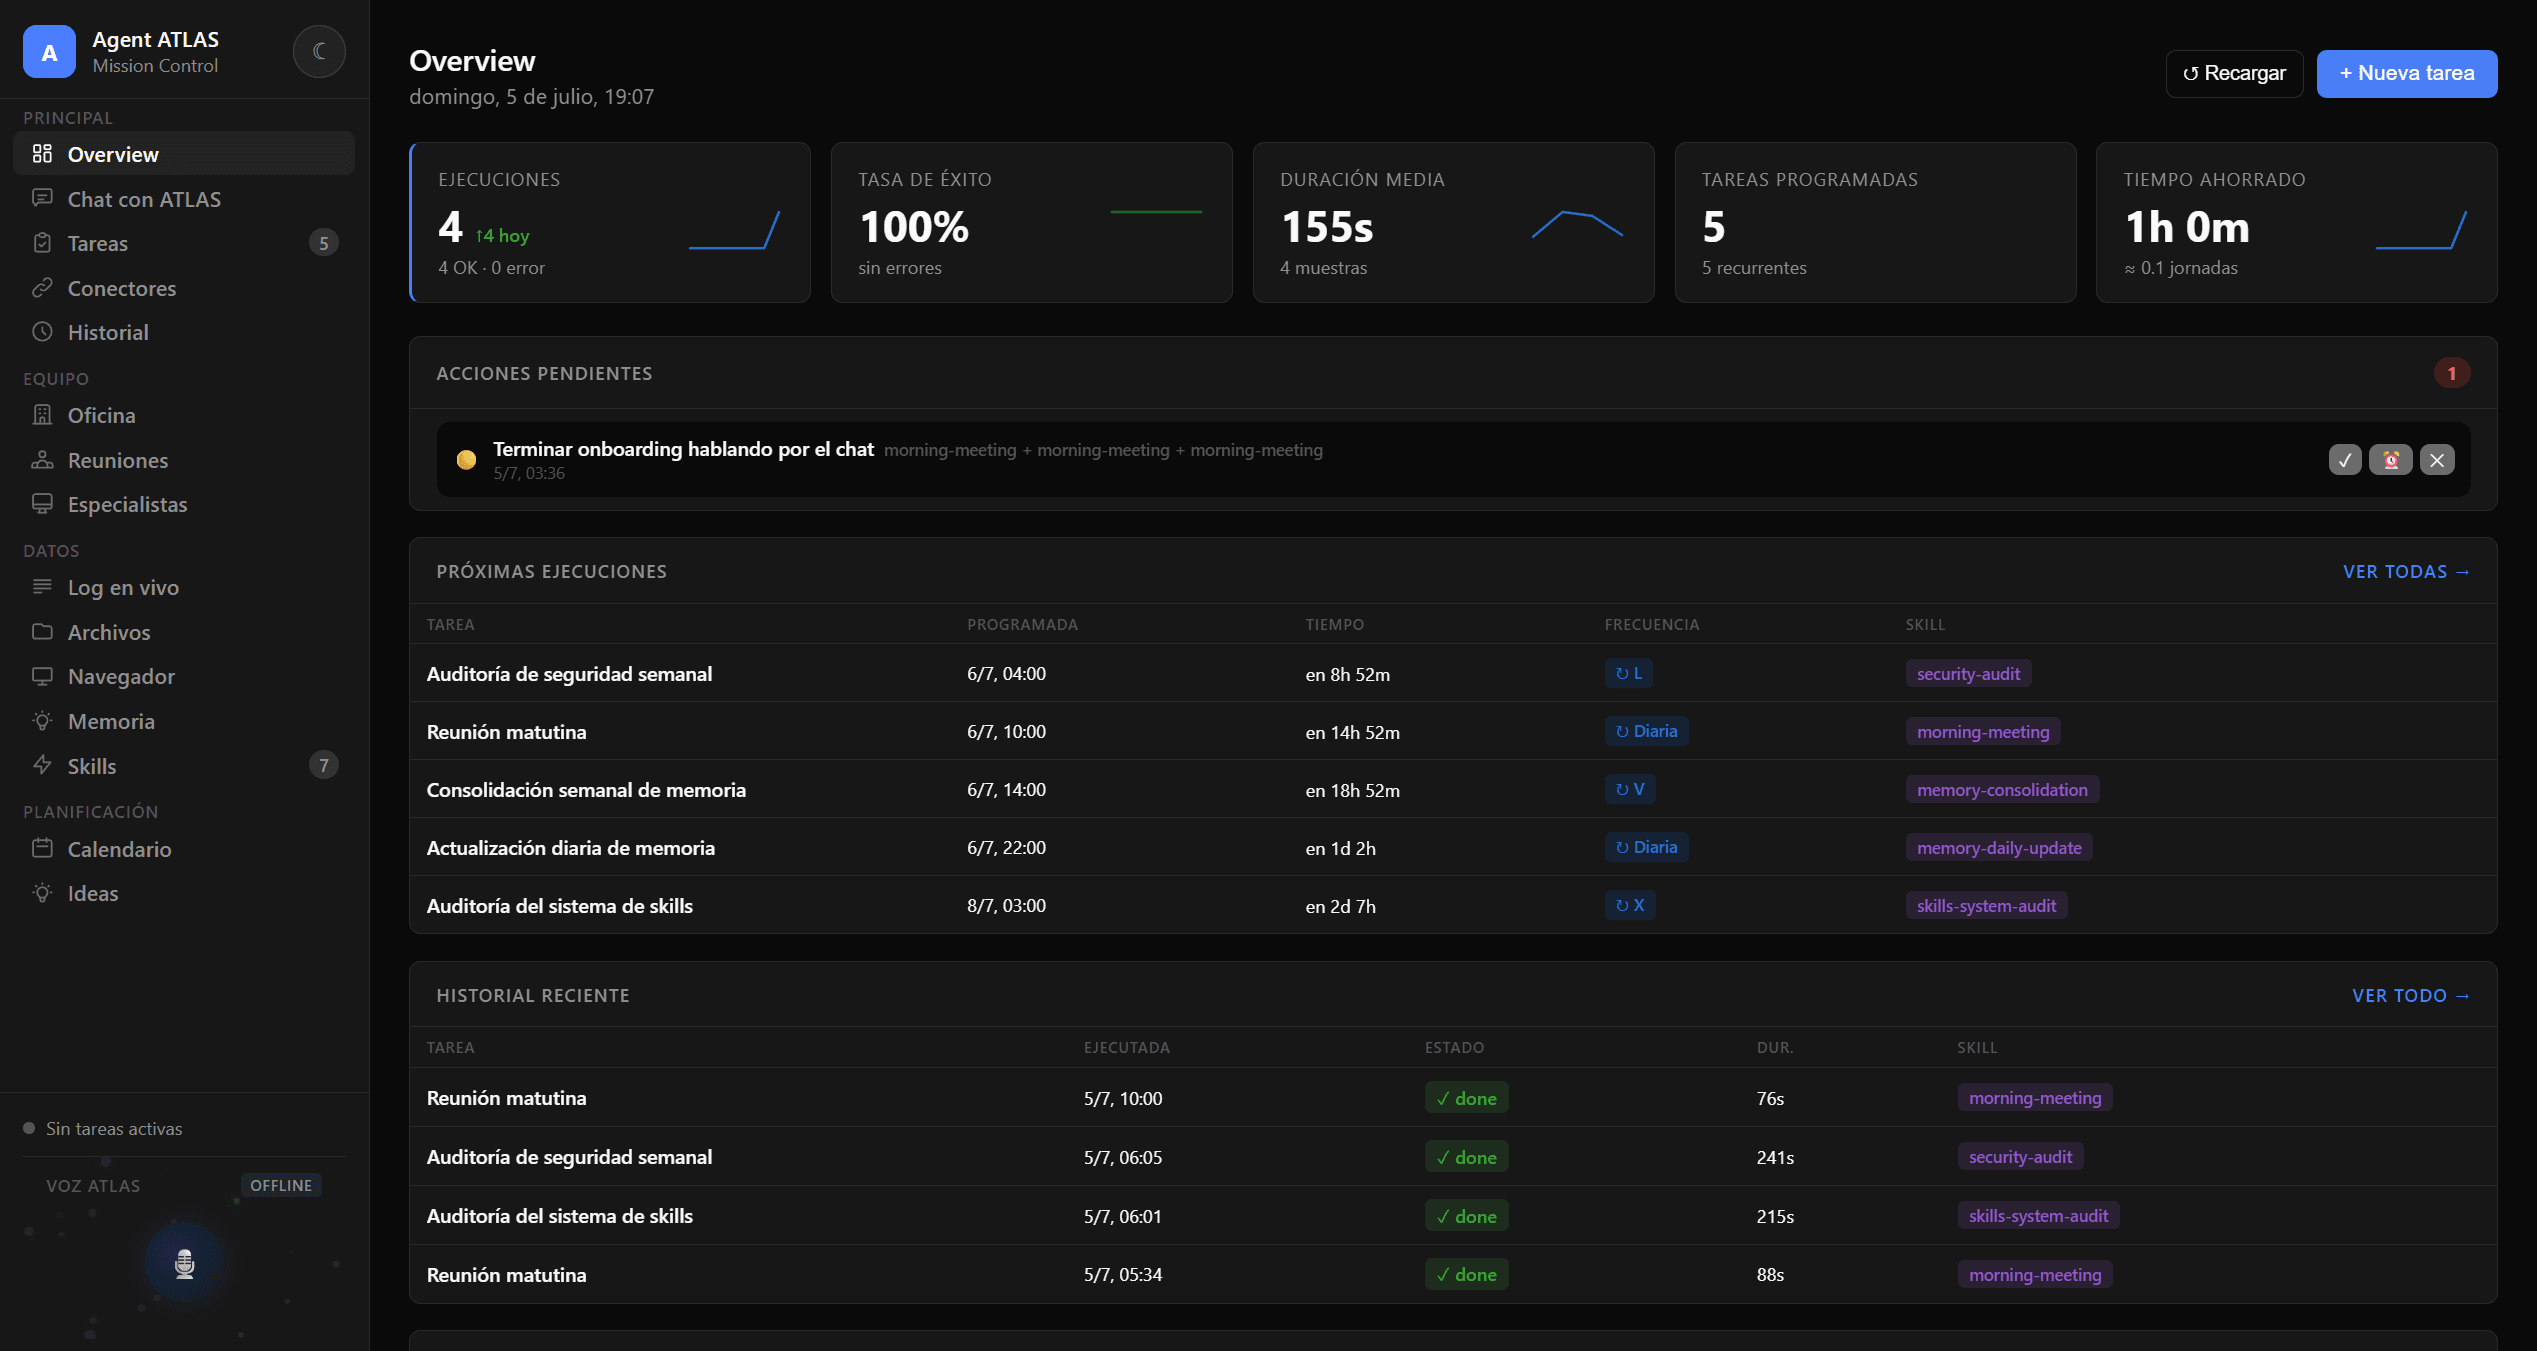Select 'Auditoría de seguridad semanal' upcoming row
Screen dimensions: 2537x1351
(1453, 673)
